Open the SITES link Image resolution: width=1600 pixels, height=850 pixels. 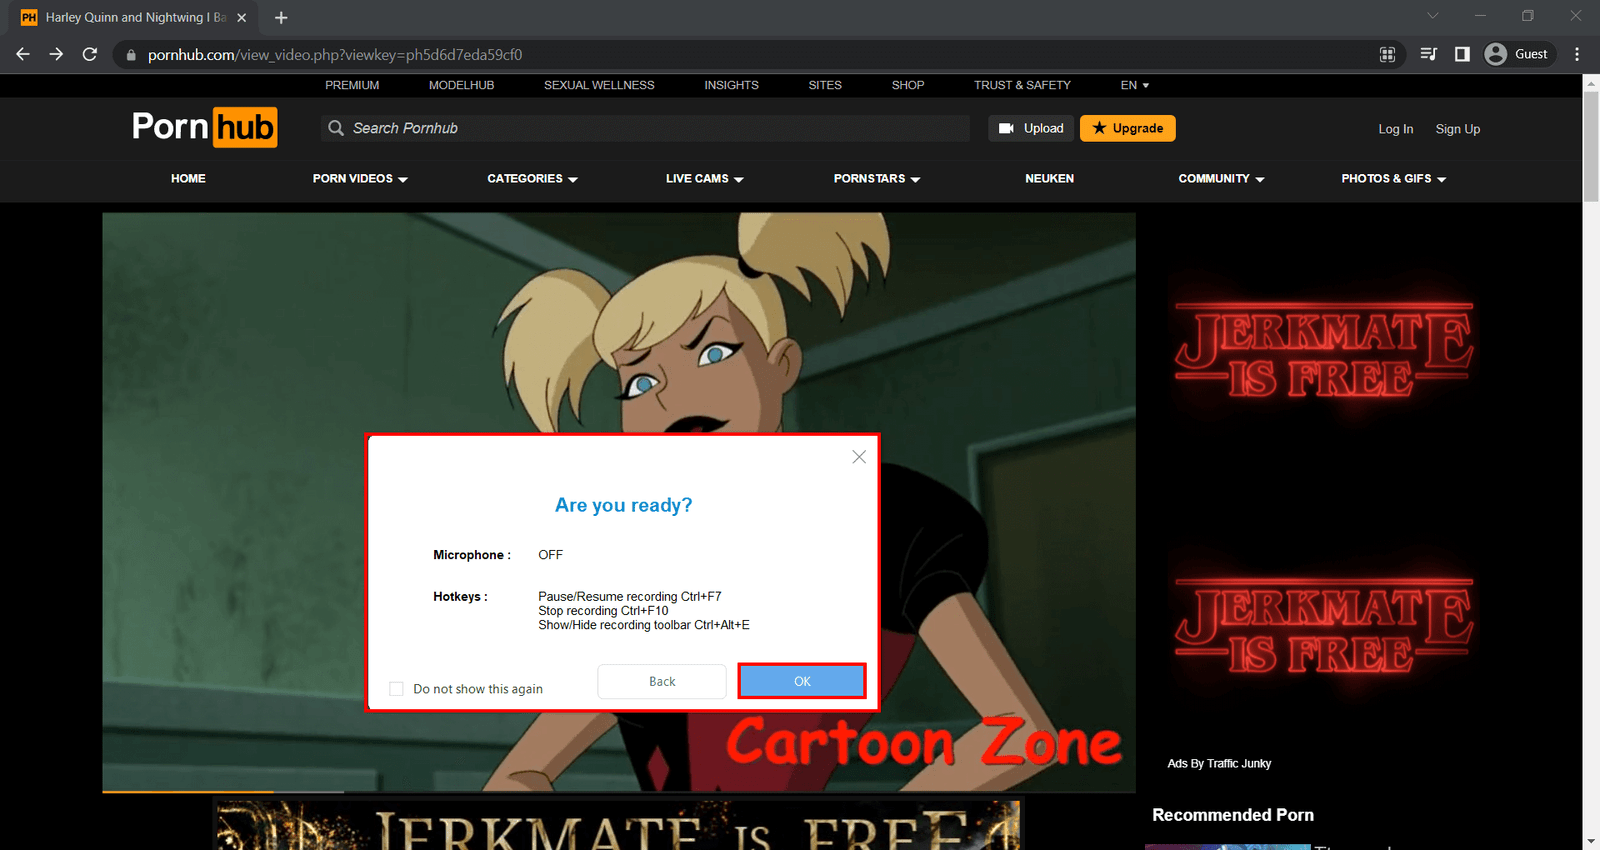pos(825,85)
